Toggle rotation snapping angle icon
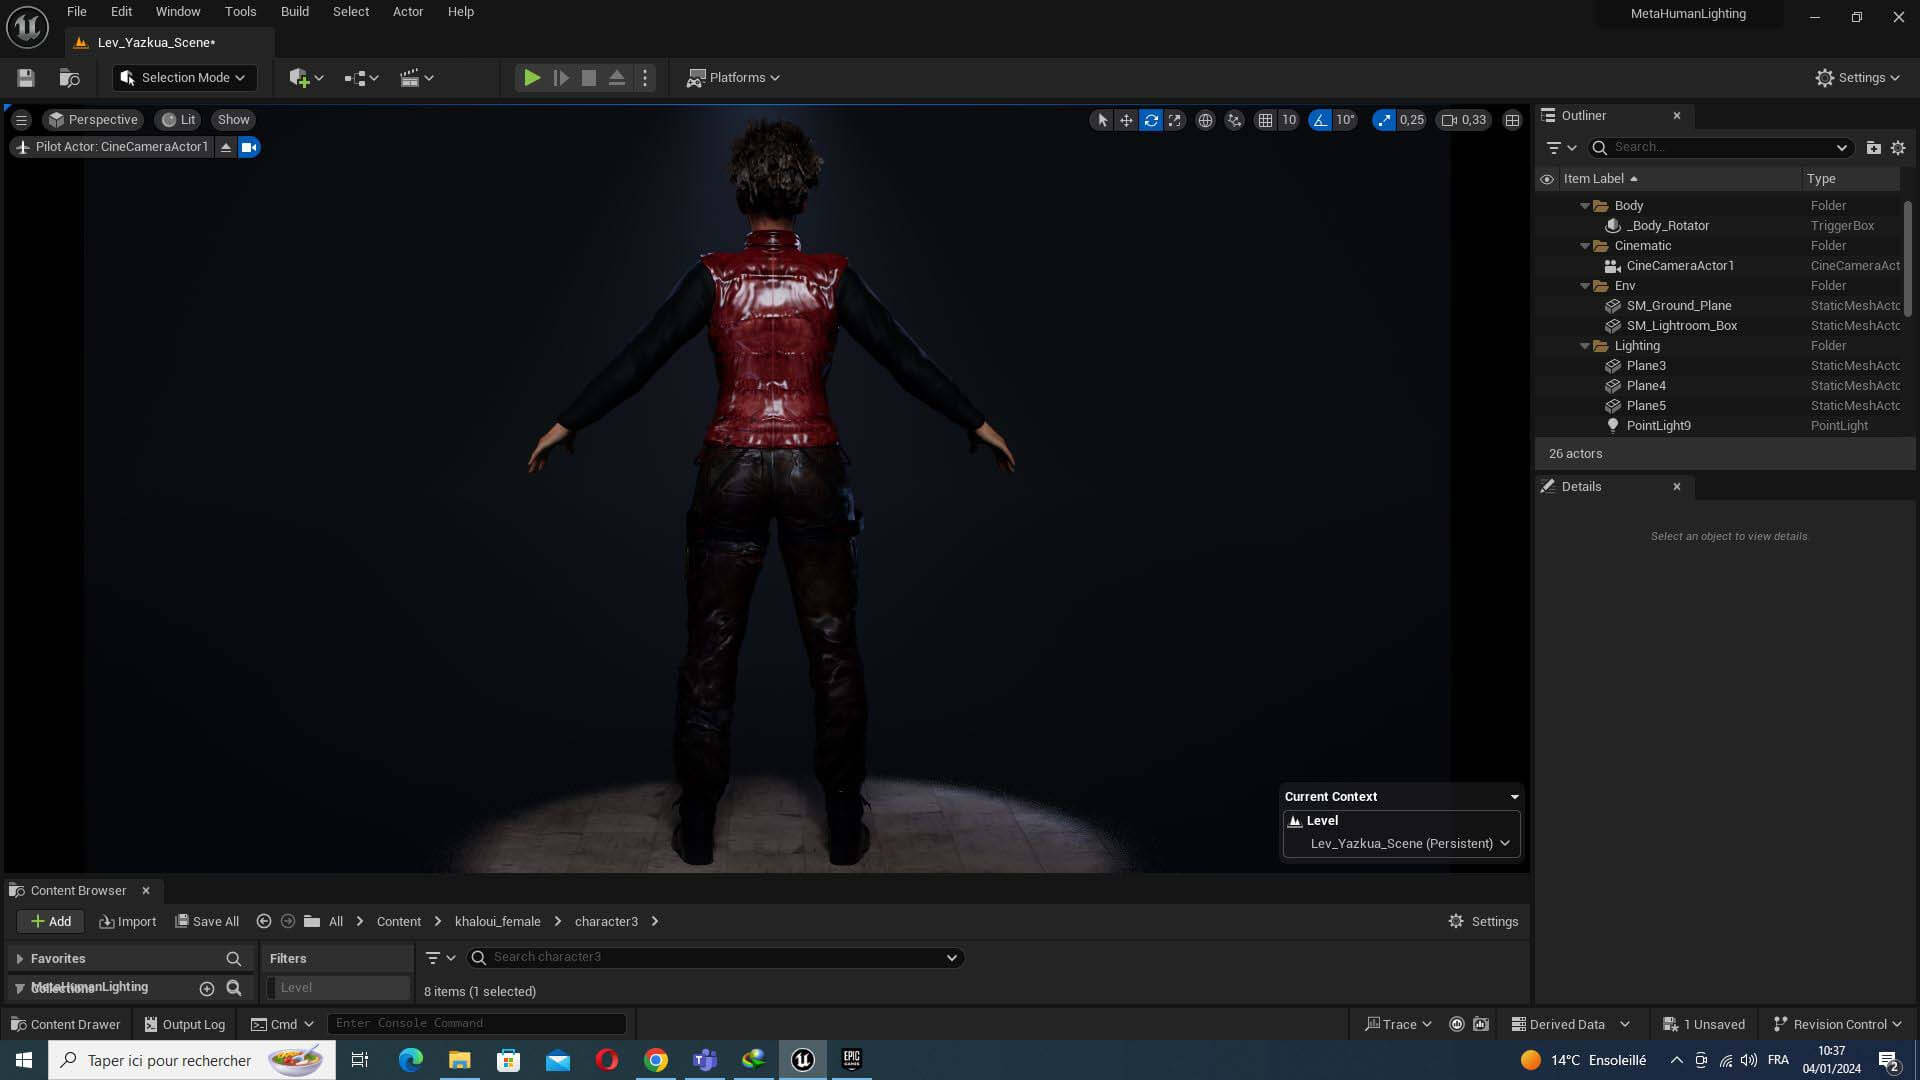Screen dimensions: 1920x1080 (x=1320, y=120)
